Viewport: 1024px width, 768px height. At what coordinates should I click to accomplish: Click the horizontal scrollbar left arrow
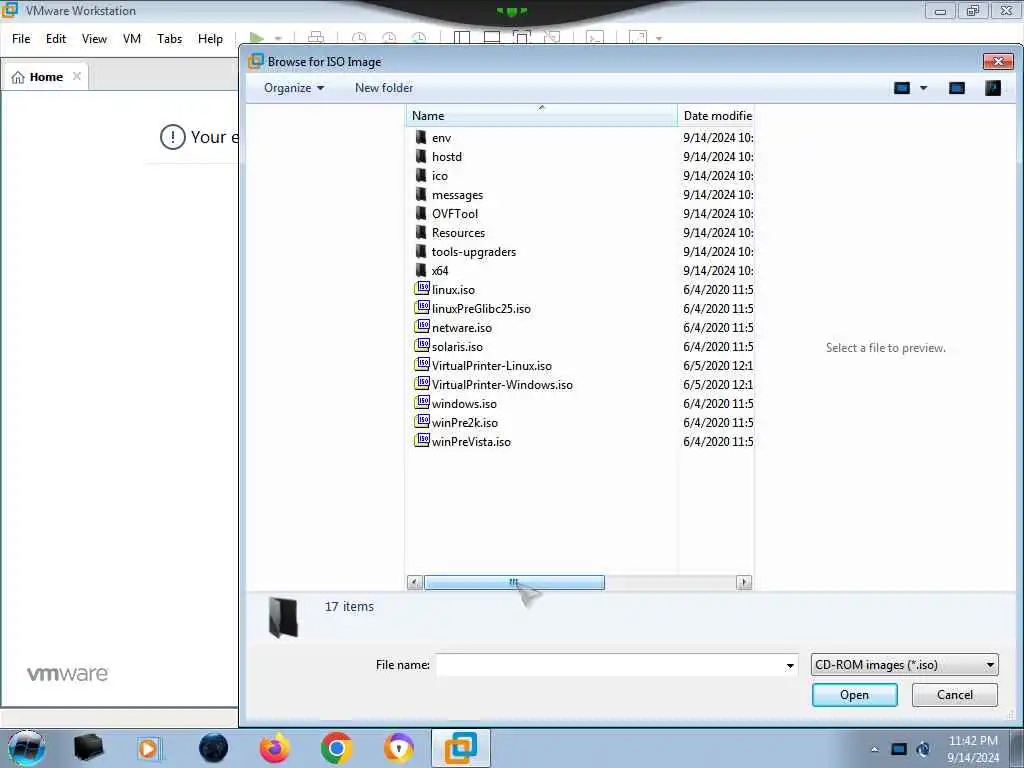415,582
